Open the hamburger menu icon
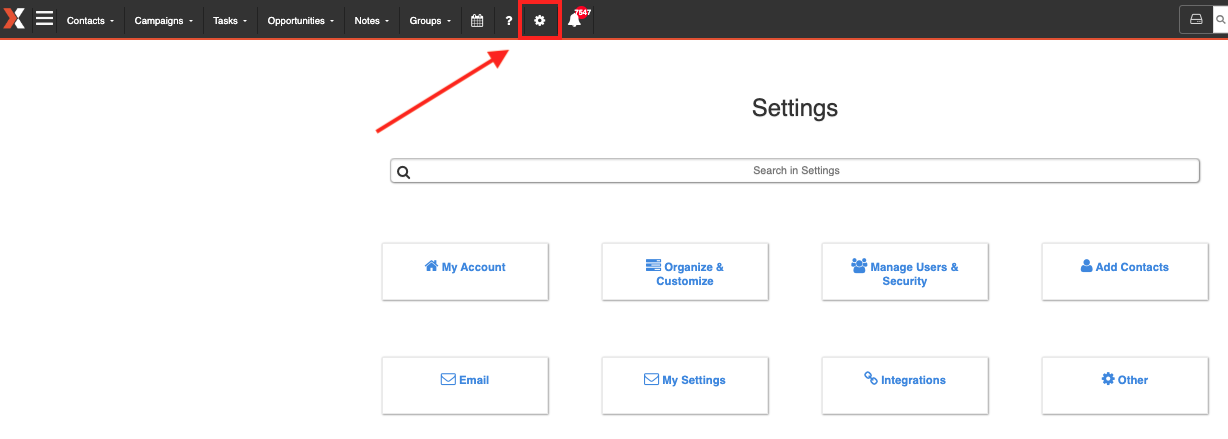 [x=44, y=19]
